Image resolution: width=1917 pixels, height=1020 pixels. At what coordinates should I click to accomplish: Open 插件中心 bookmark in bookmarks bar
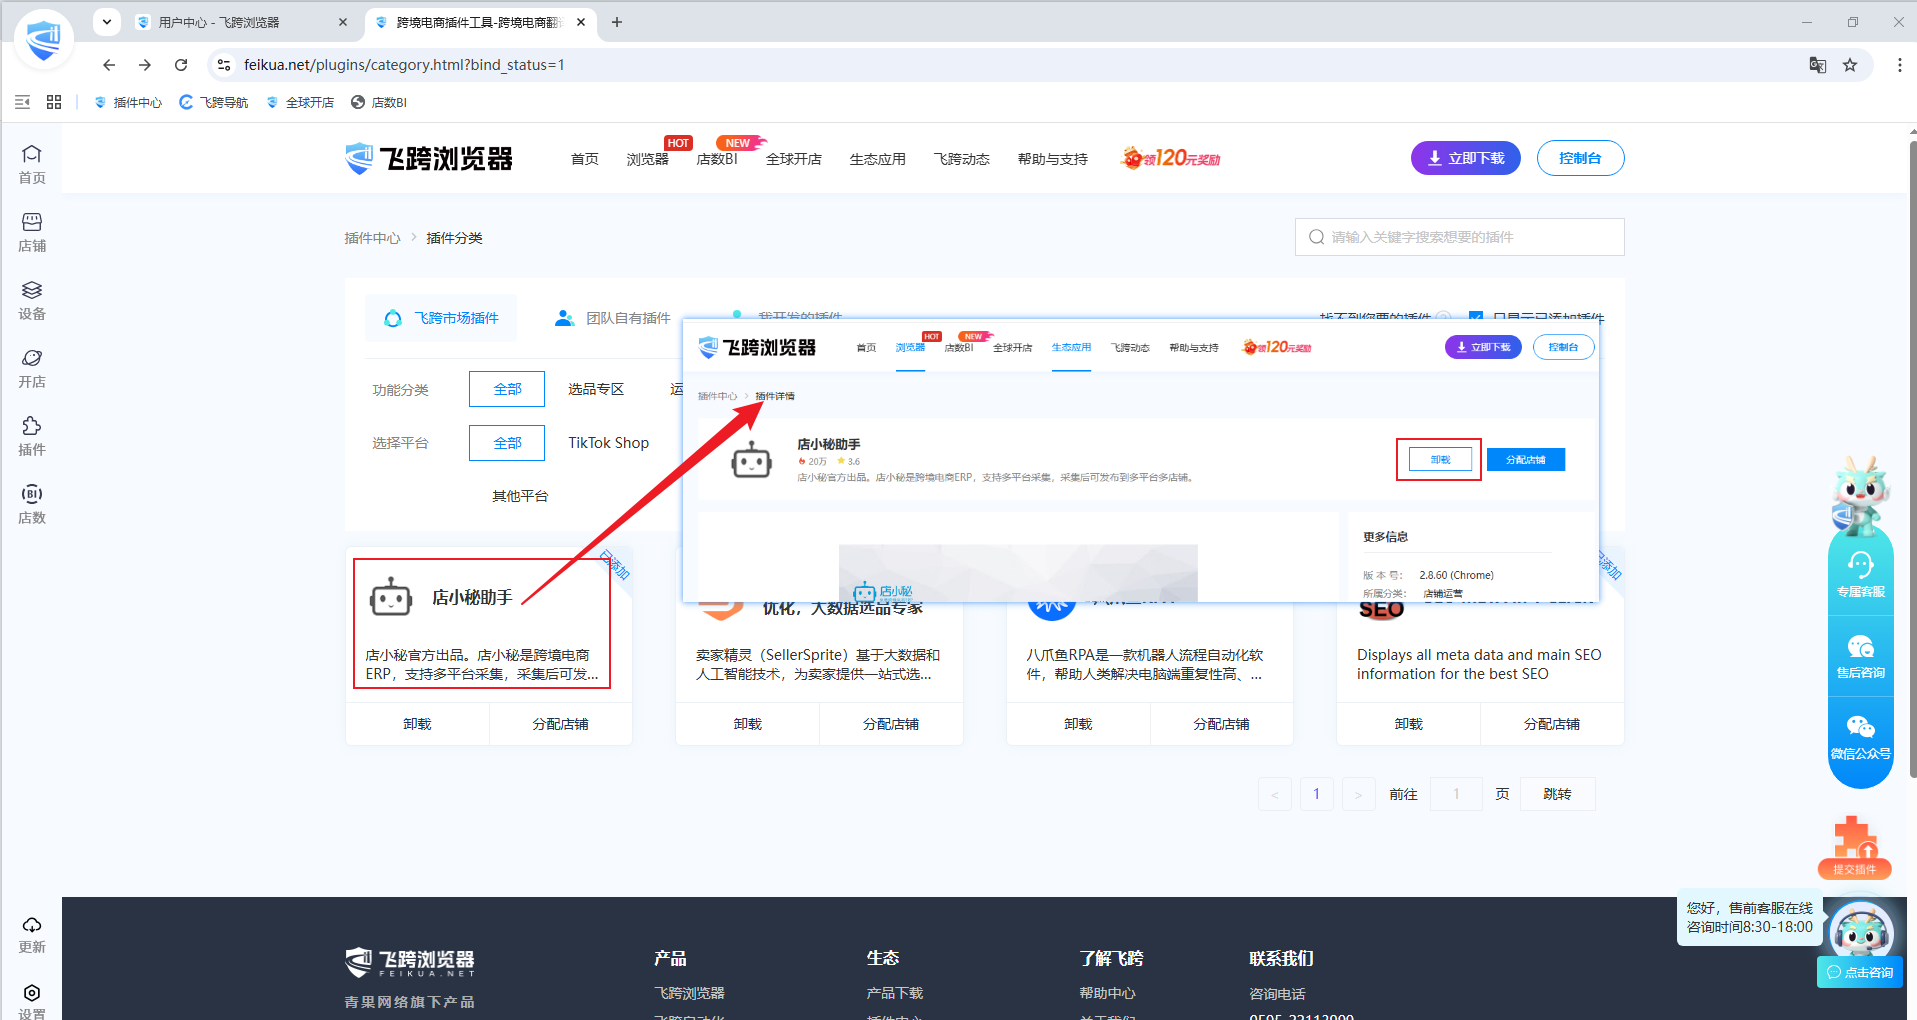pos(128,102)
